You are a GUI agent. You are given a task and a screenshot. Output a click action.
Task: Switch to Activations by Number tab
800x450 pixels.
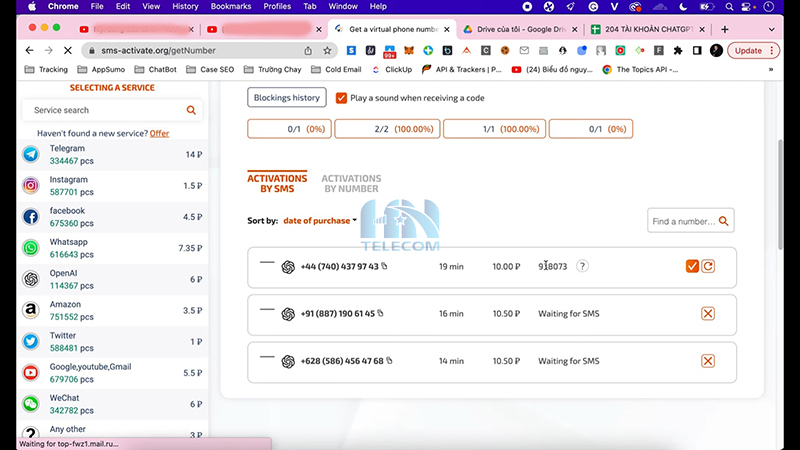click(x=351, y=184)
